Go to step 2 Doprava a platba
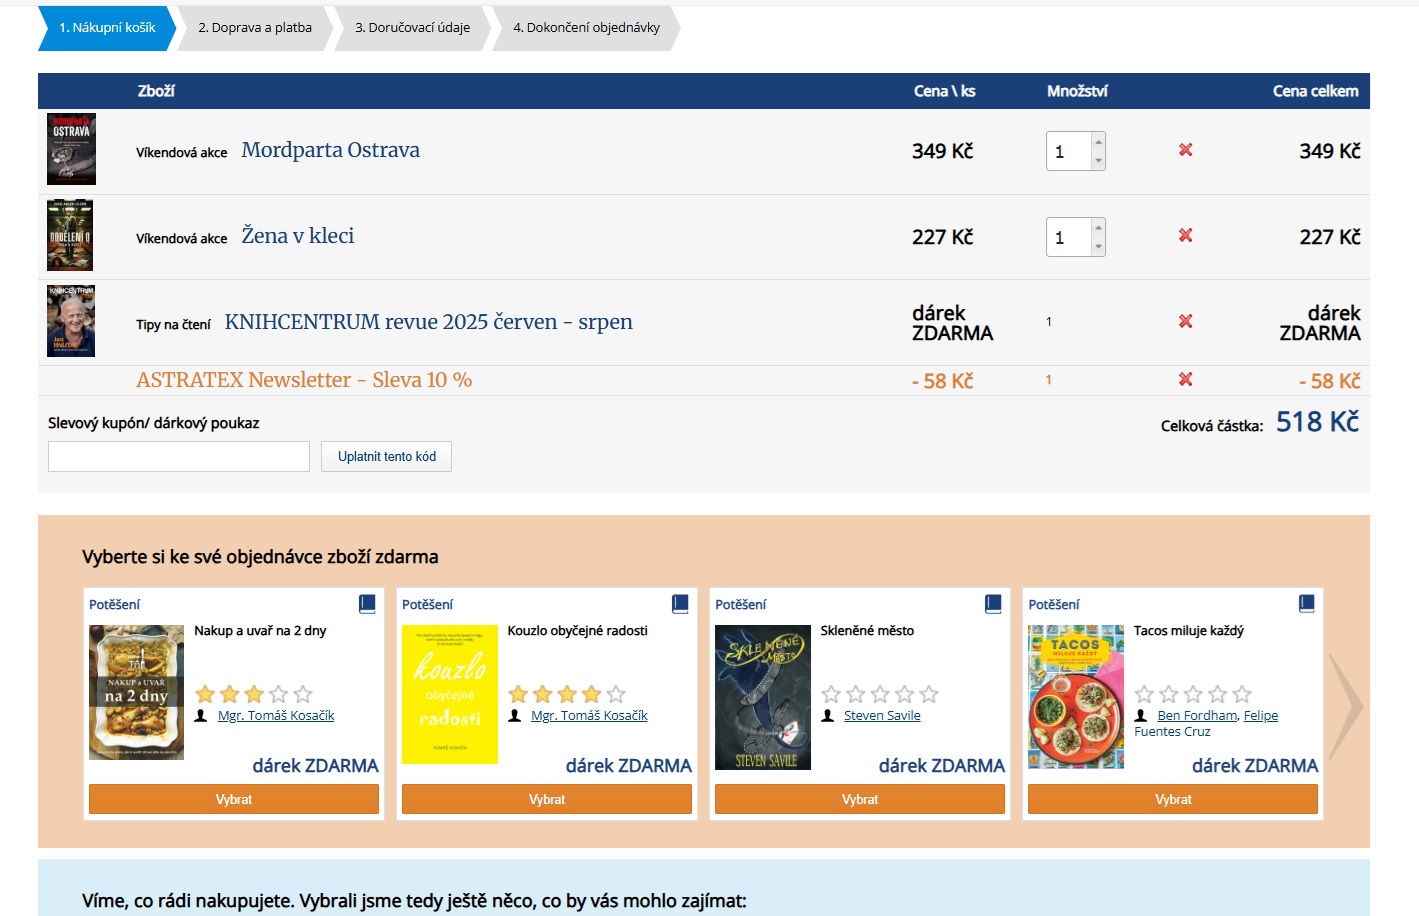Screen dimensions: 1419x916 [255, 28]
